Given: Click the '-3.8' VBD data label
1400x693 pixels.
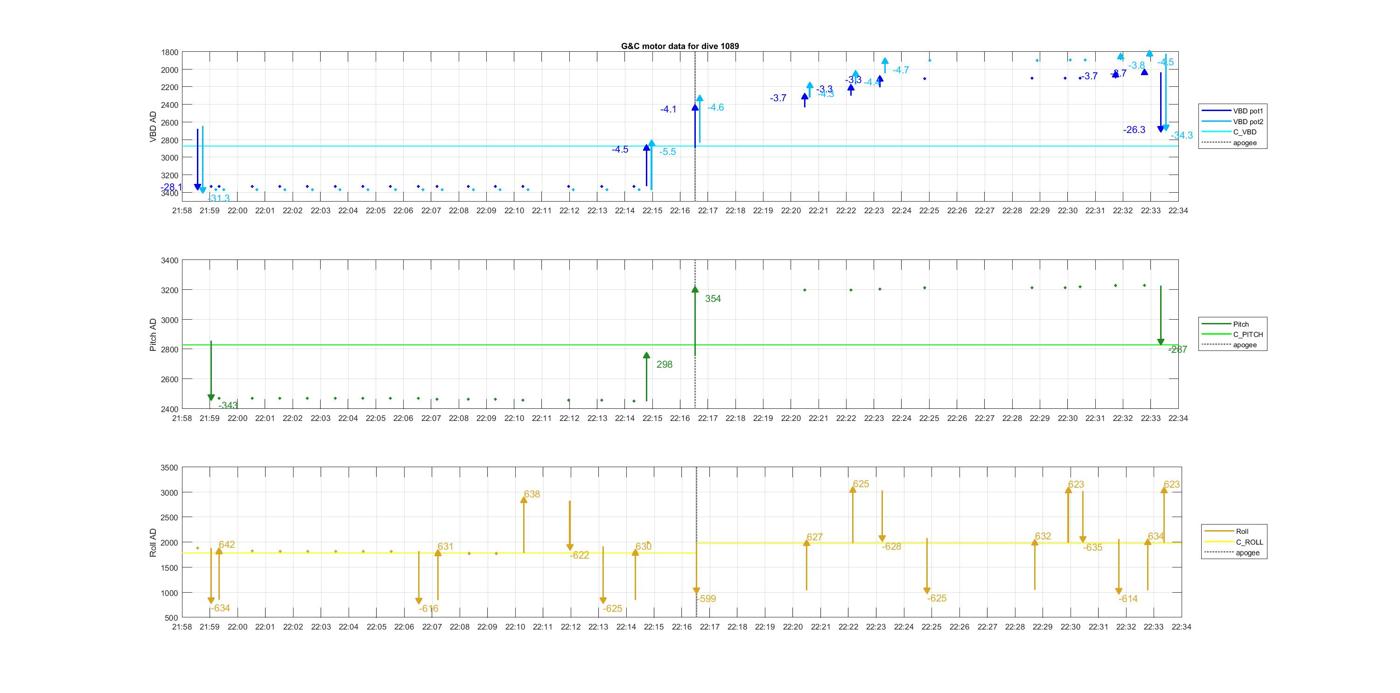Looking at the screenshot, I should point(1137,65).
